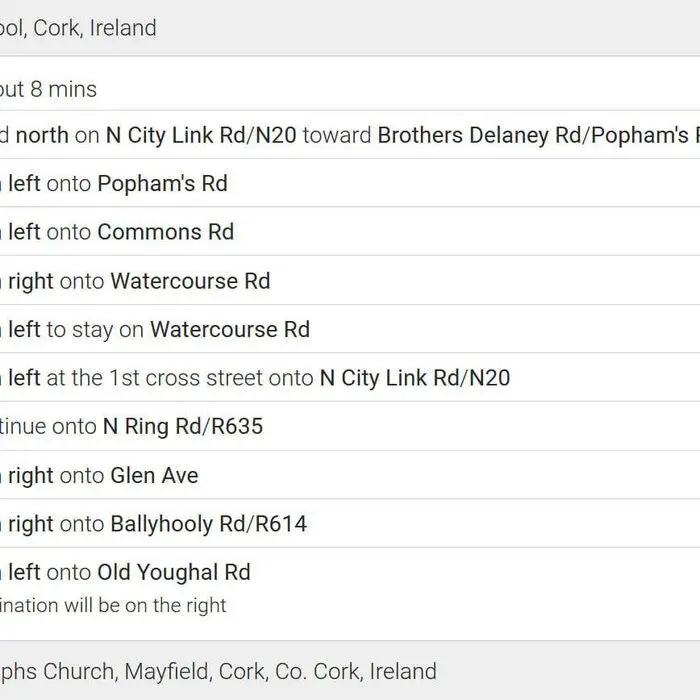This screenshot has width=700, height=700.
Task: Select the 'left onto Commons Rd' step
Action: tap(350, 232)
